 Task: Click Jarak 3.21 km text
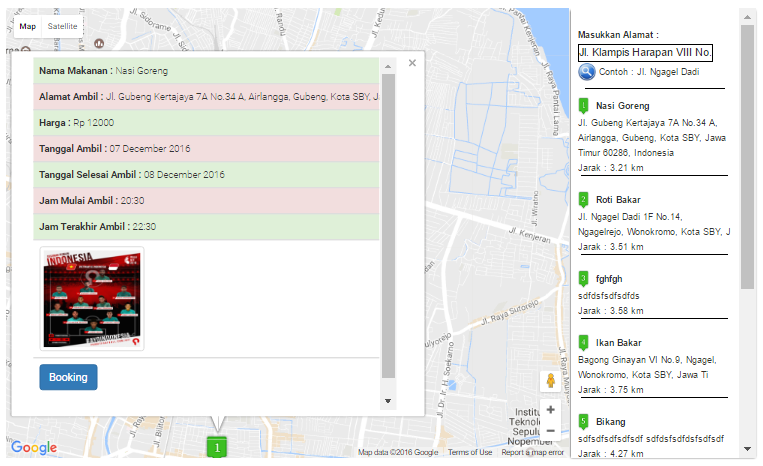point(611,168)
